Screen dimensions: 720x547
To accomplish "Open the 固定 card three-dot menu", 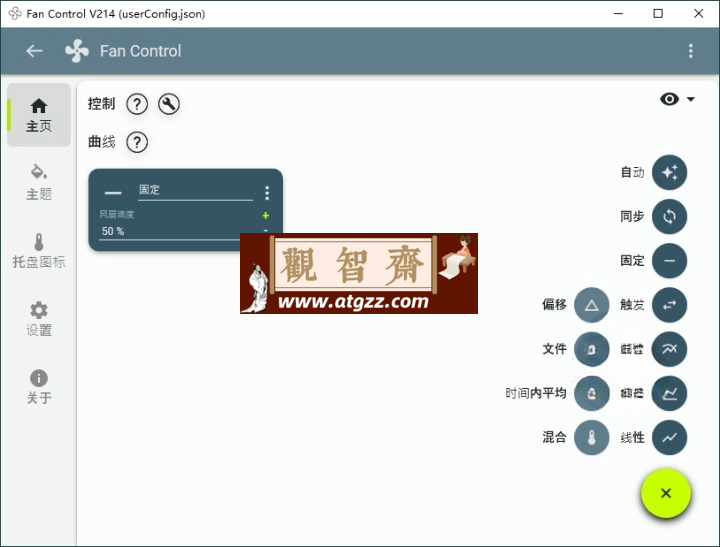I will pos(267,193).
